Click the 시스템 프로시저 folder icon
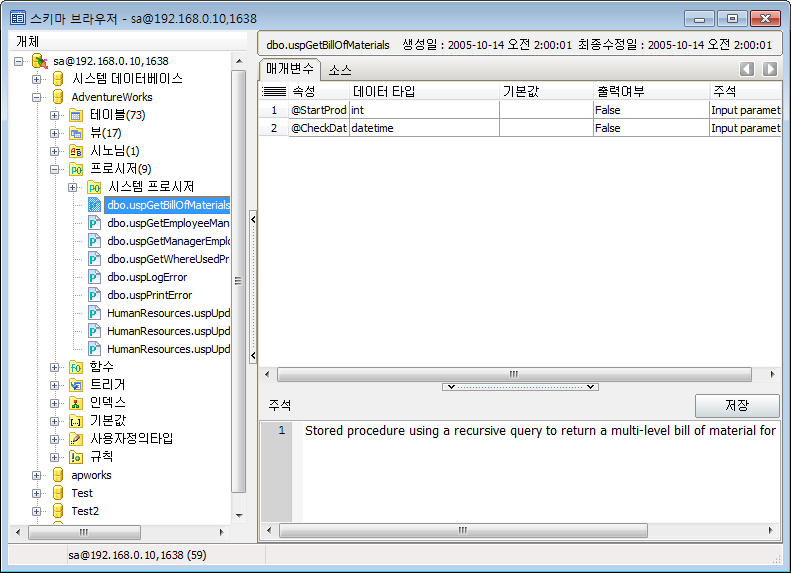 (94, 187)
